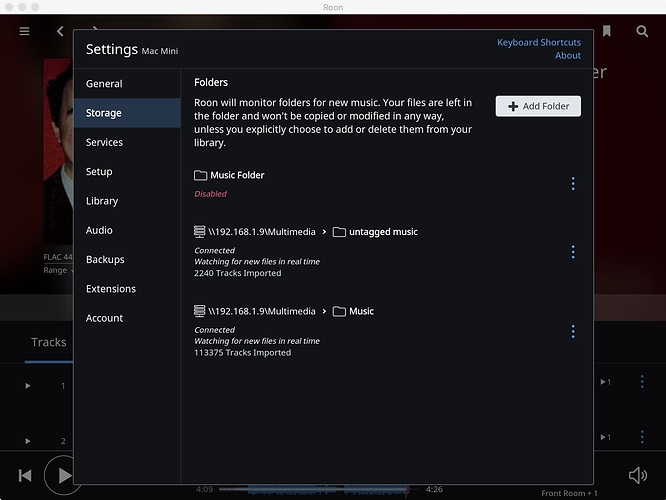
Task: Open the Backups settings section
Action: tap(127, 260)
